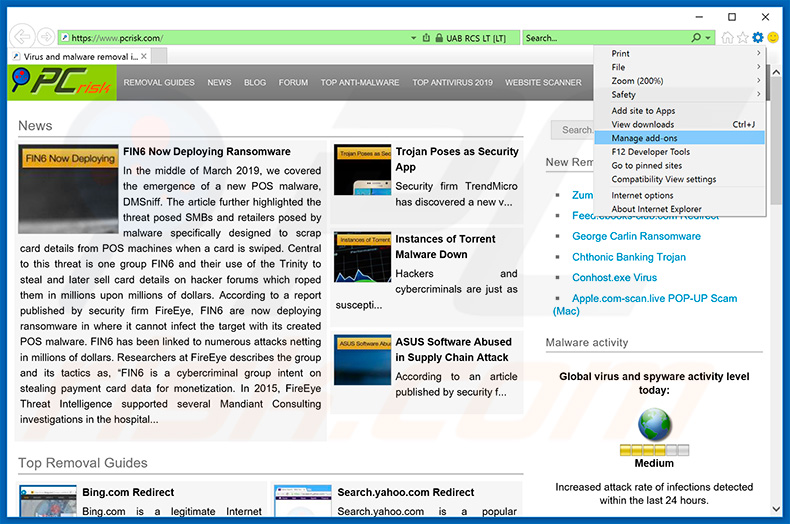Open F12 Developer Tools

[x=680, y=152]
